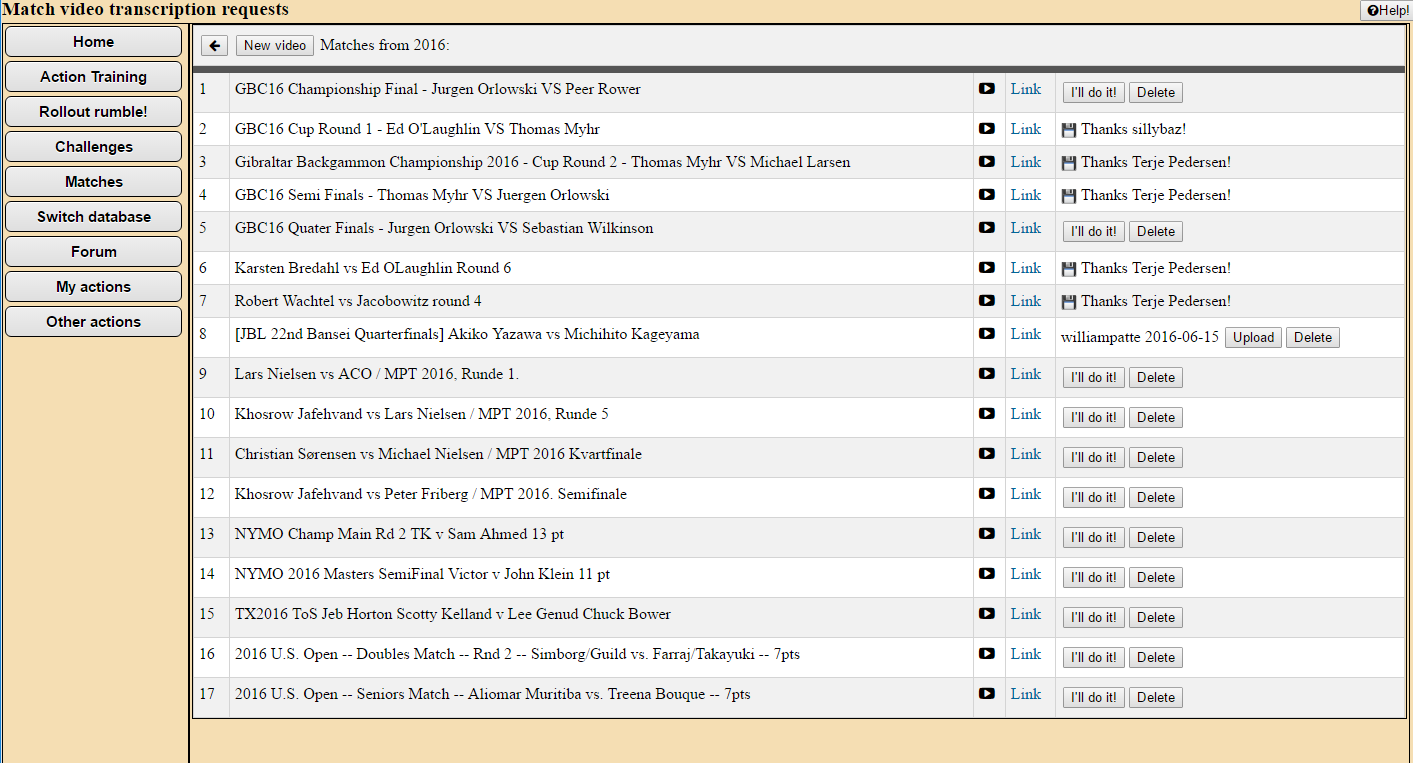Image resolution: width=1413 pixels, height=763 pixels.
Task: Open the Help button
Action: click(x=1386, y=10)
